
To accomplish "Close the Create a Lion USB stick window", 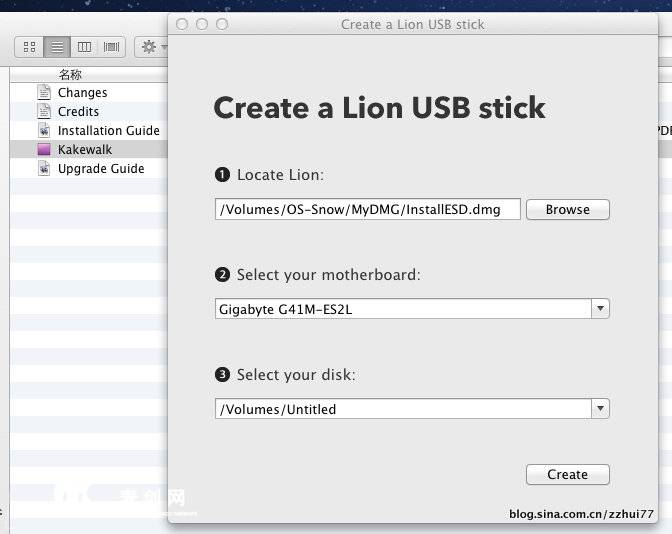I will tap(182, 24).
